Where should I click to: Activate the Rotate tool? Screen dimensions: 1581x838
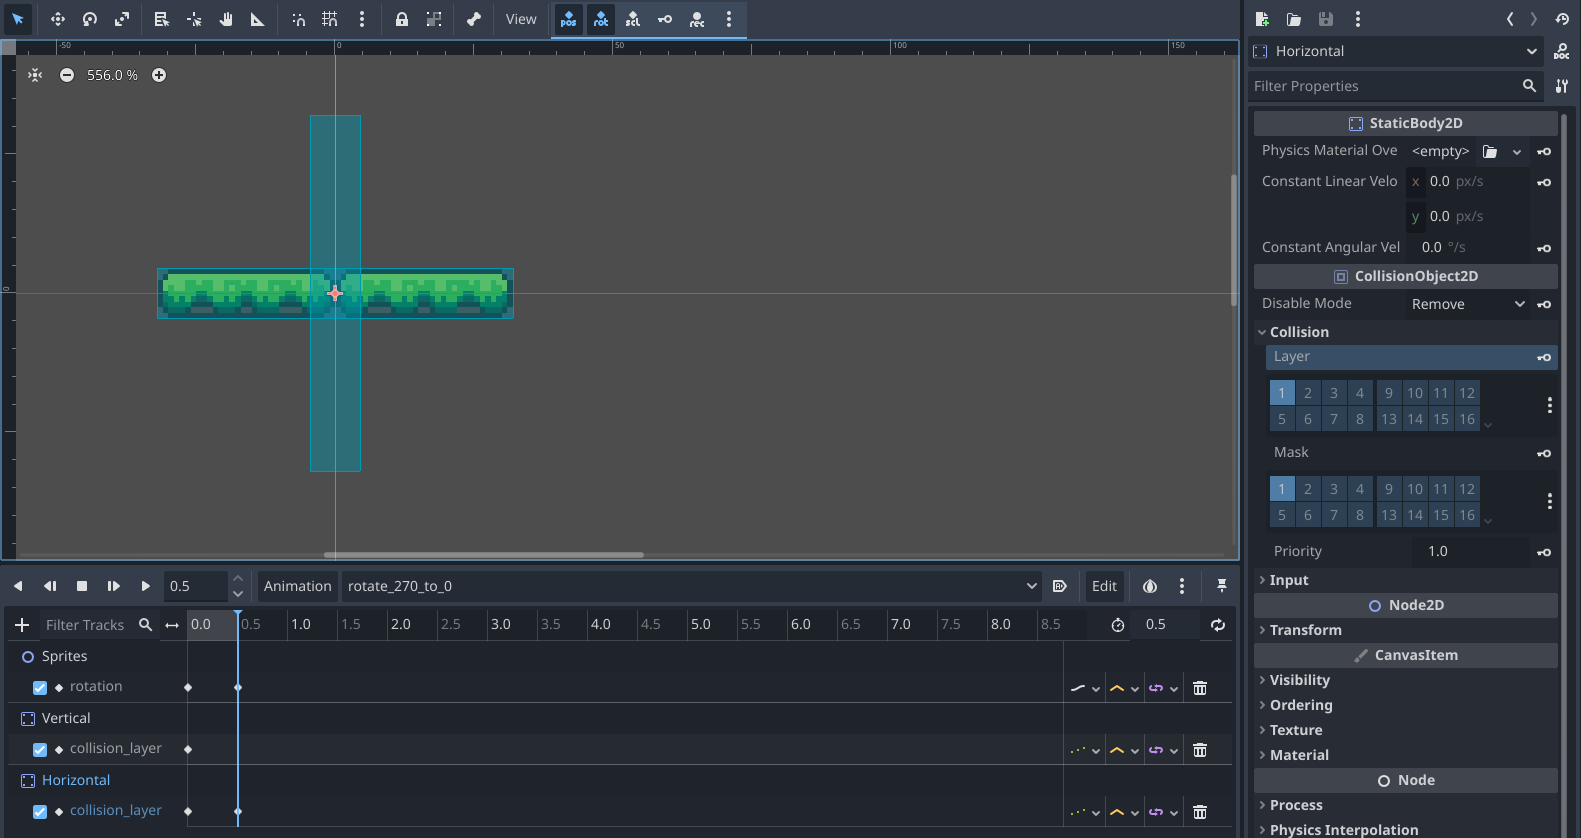[x=90, y=19]
